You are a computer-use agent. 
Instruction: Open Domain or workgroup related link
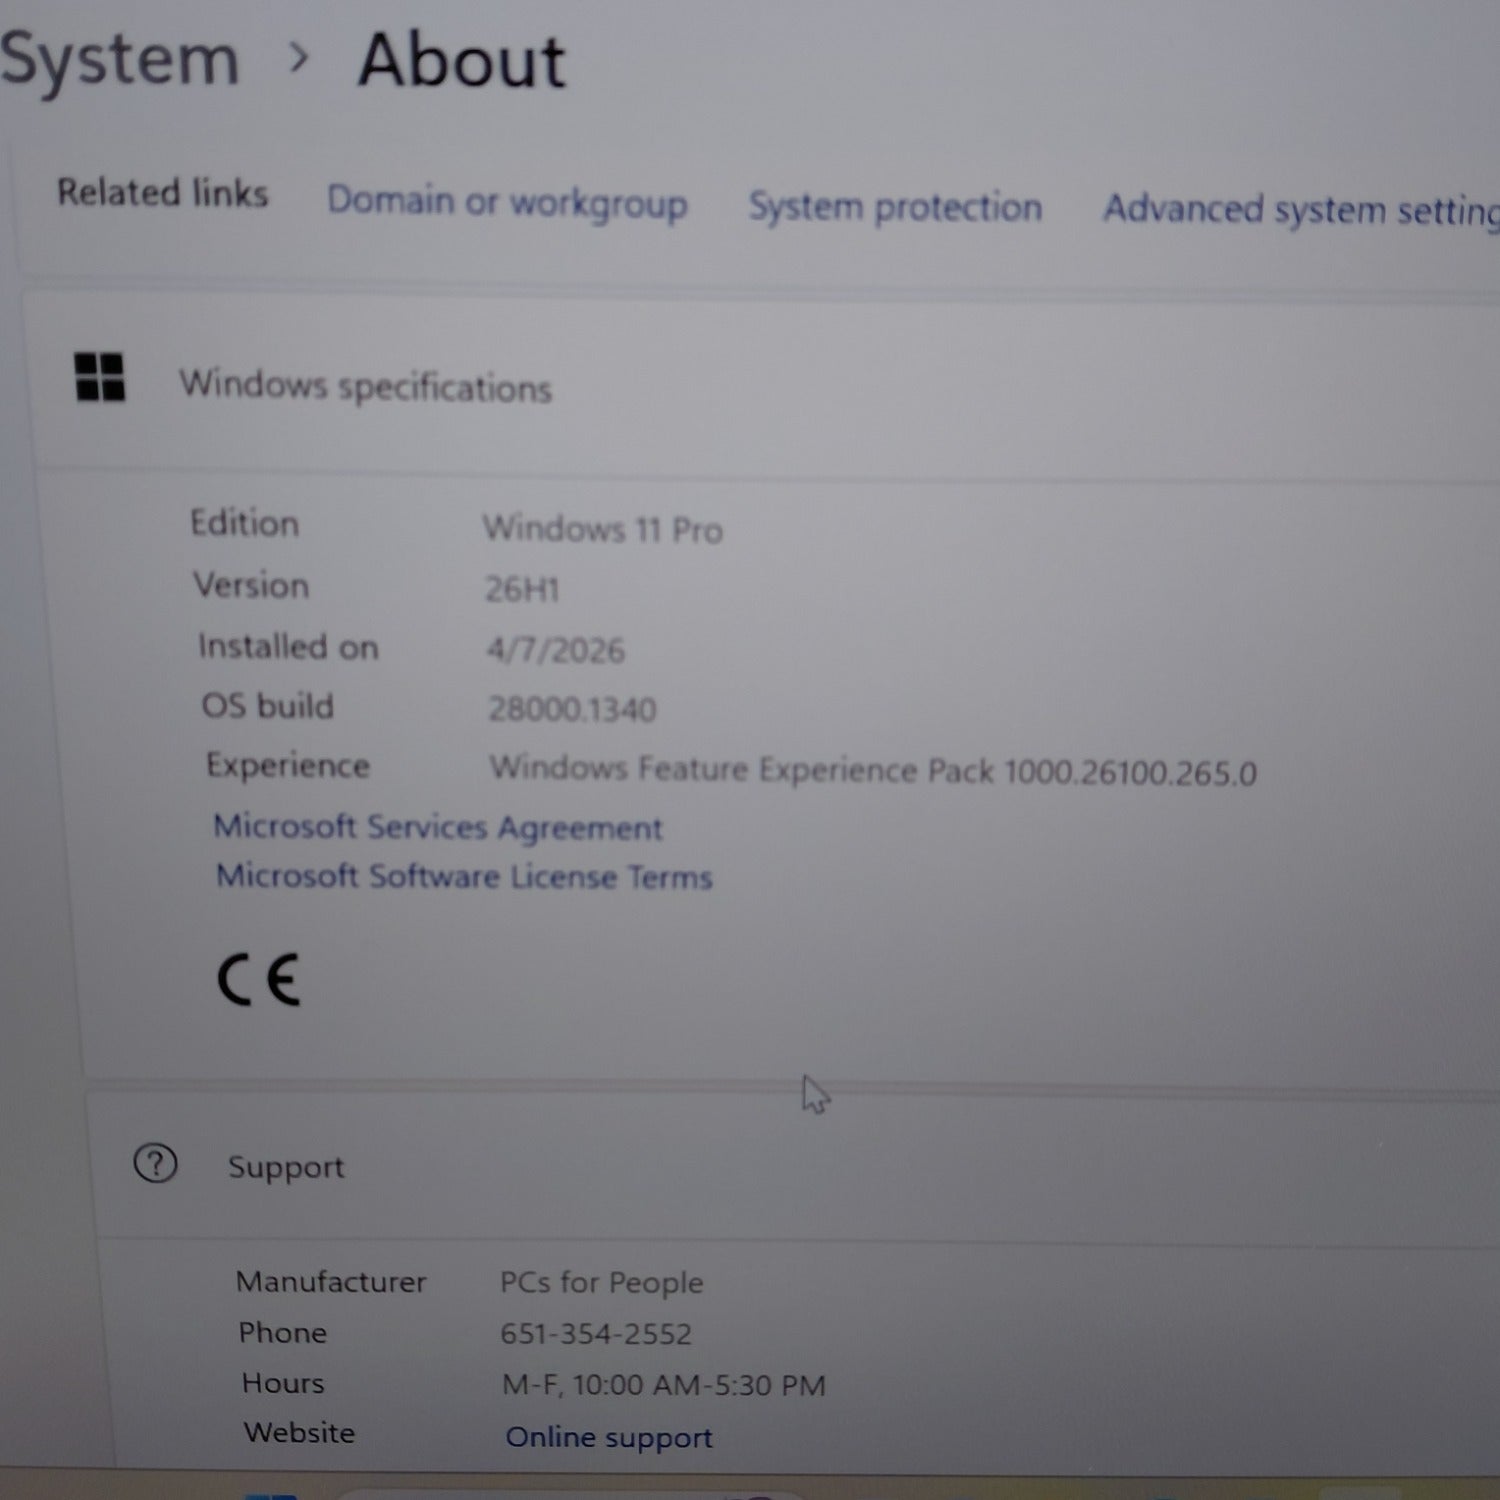pos(507,202)
